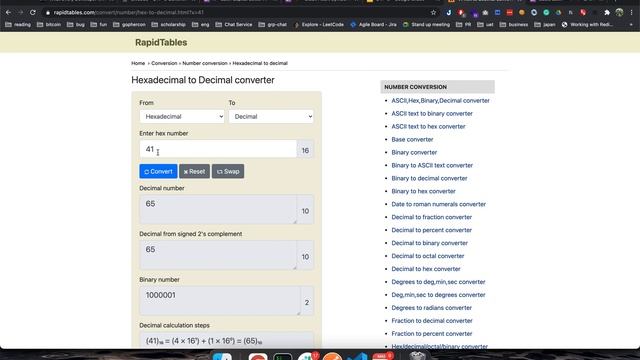Viewport: 640px width, 360px height.
Task: Open ASCII,Hex,Binary,Decimal converter link
Action: pyautogui.click(x=440, y=100)
